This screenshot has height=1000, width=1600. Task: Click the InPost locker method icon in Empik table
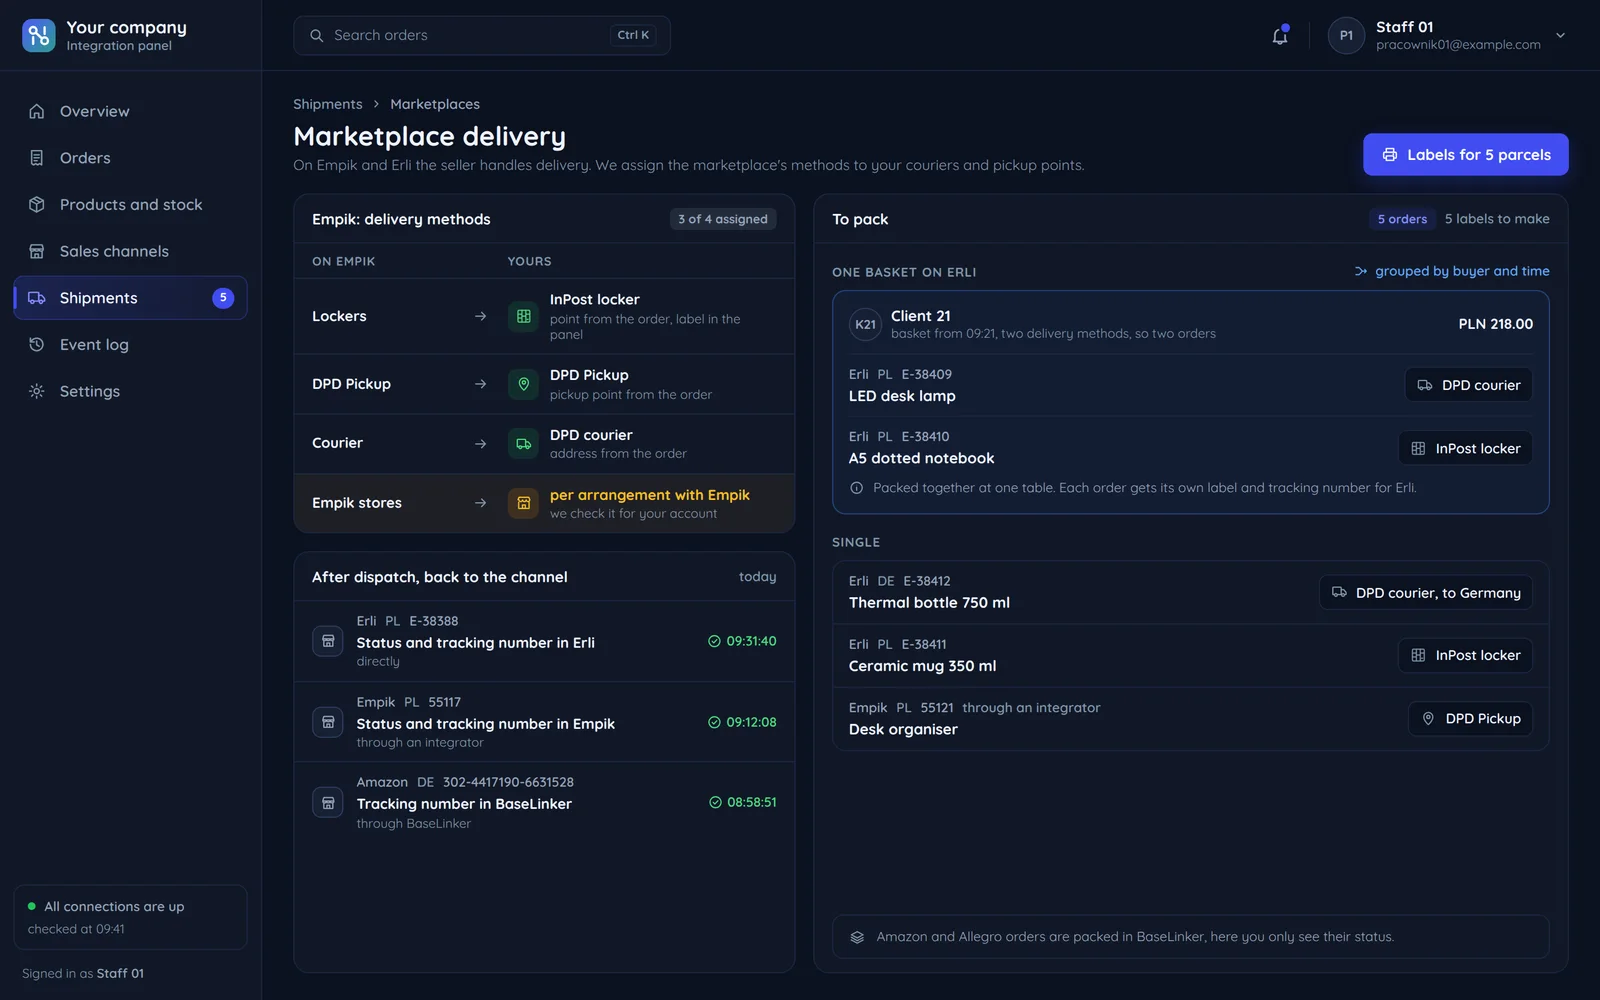(523, 316)
